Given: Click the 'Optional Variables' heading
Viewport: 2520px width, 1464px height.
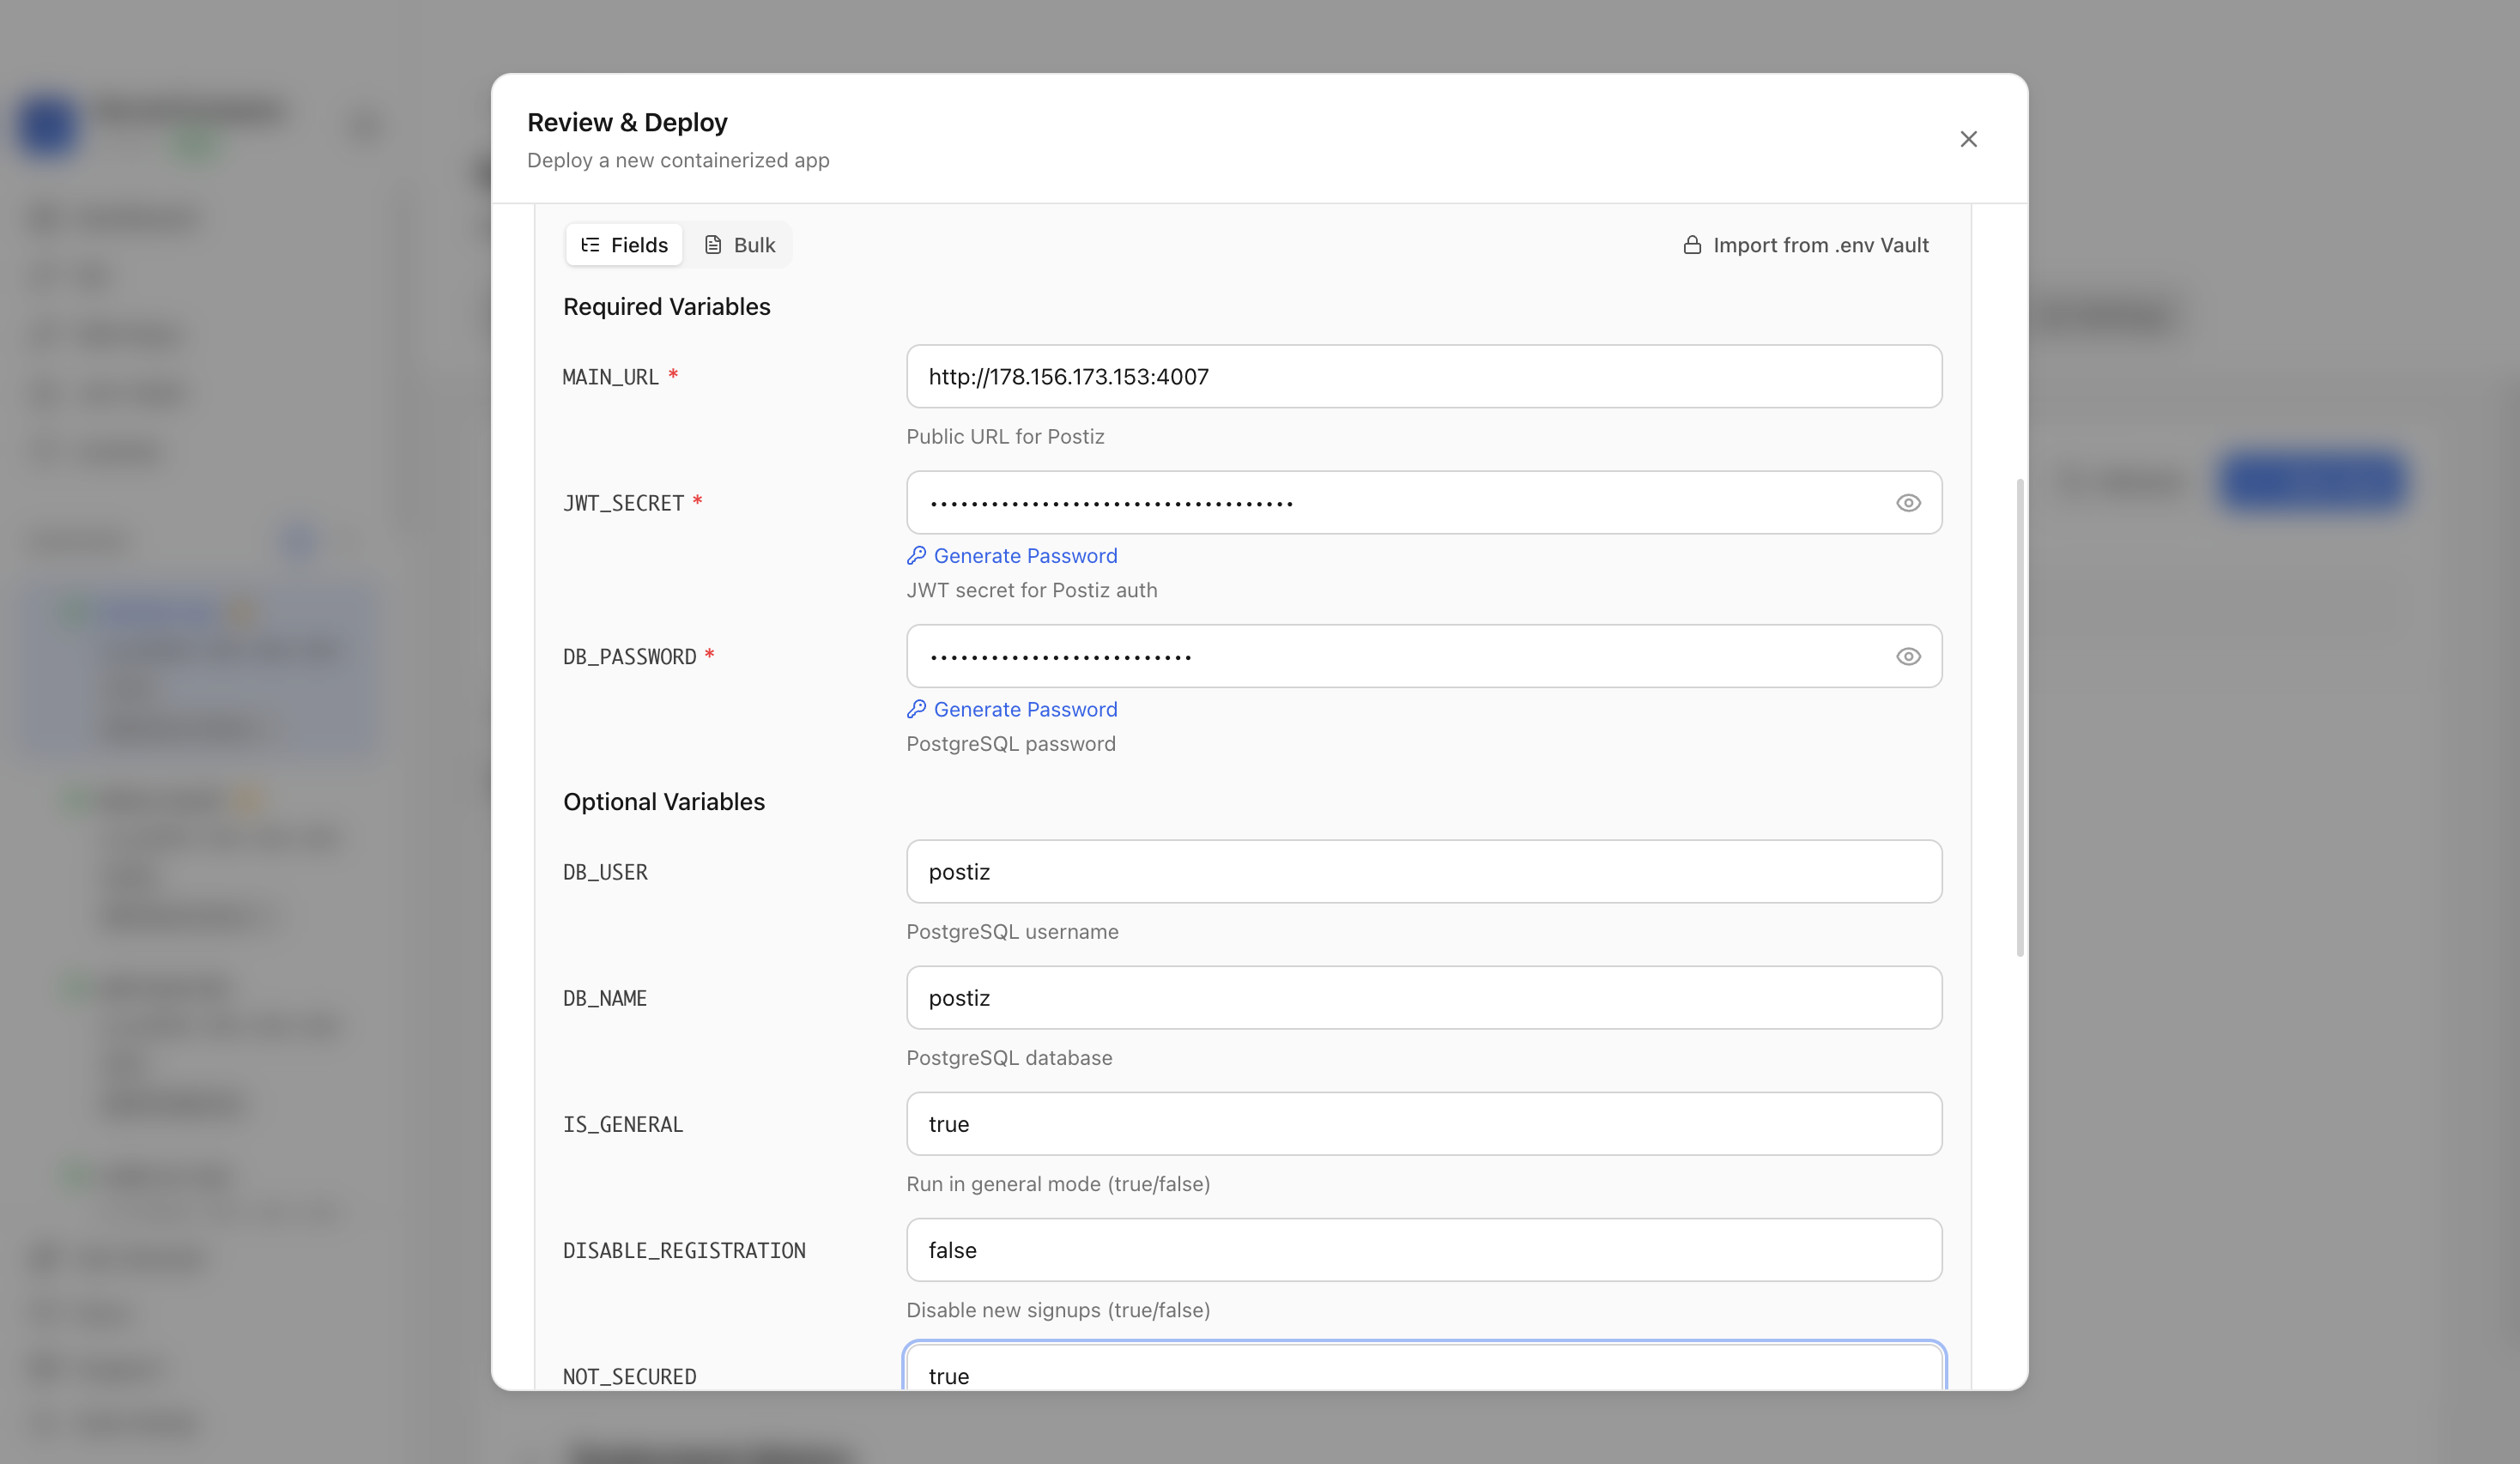Looking at the screenshot, I should (x=664, y=801).
